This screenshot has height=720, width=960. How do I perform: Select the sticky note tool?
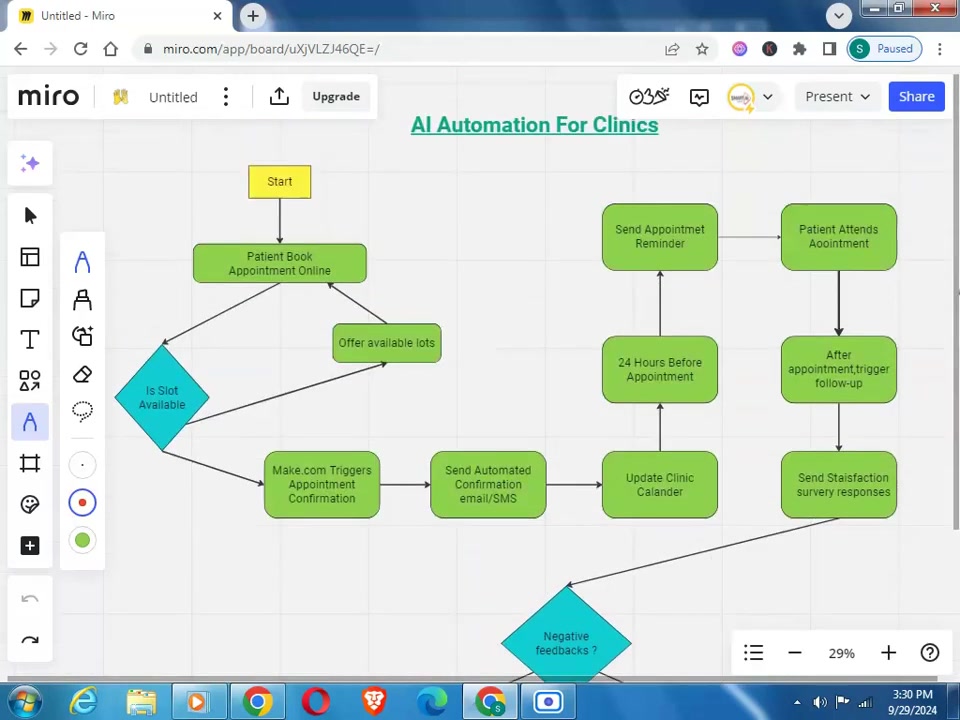point(29,298)
